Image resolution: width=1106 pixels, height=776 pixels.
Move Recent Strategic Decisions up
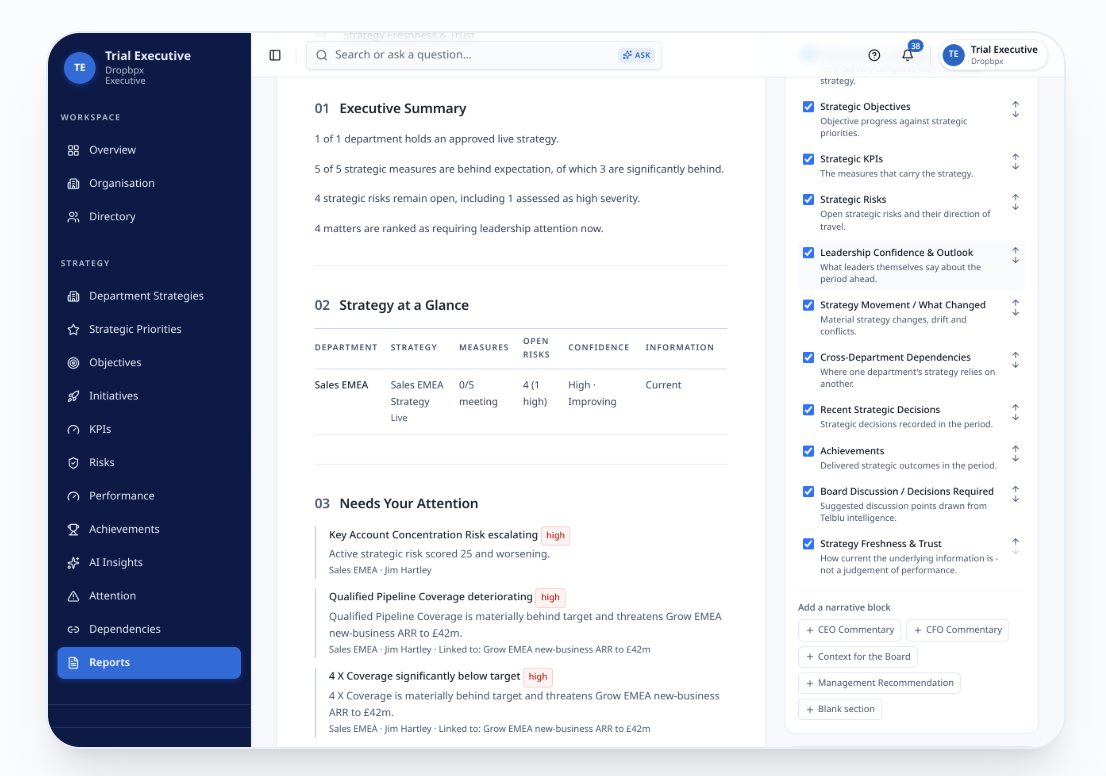coord(1016,408)
